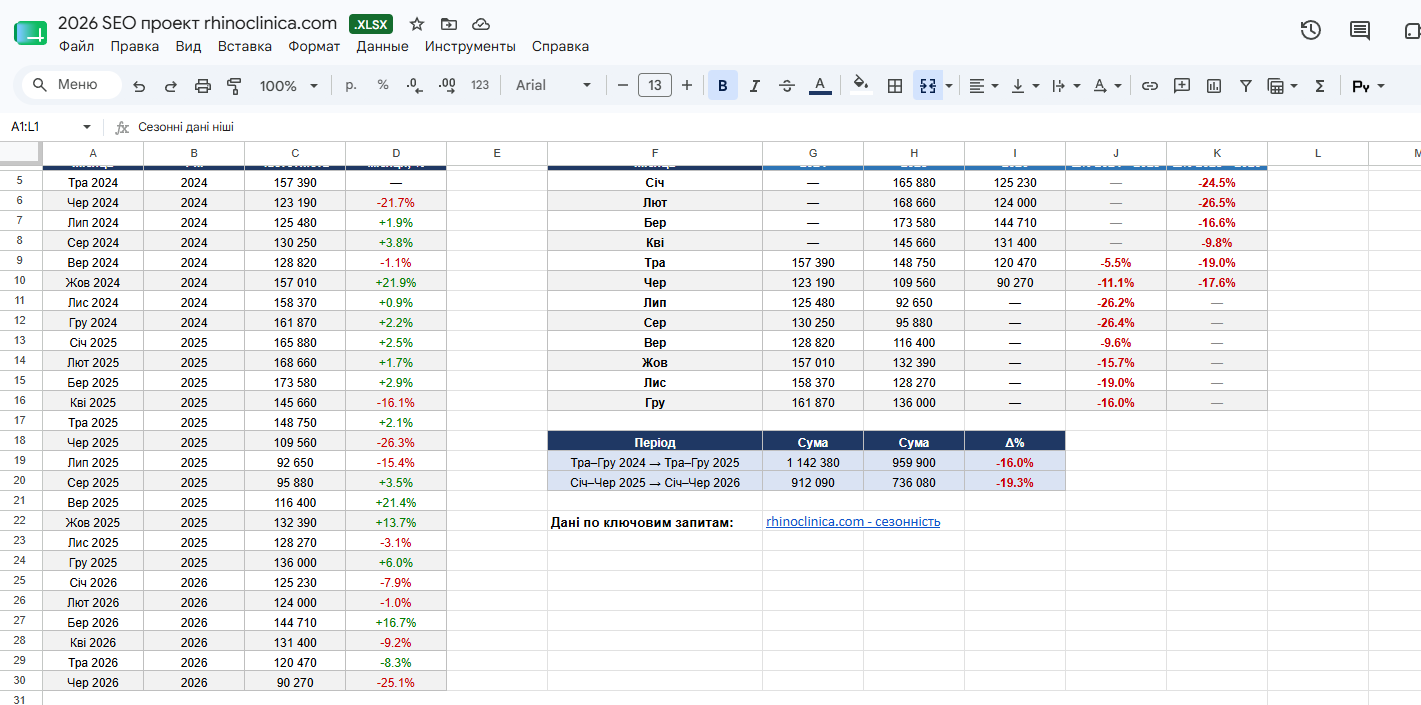Open the fill color bucket
1421x705 pixels.
[x=860, y=86]
